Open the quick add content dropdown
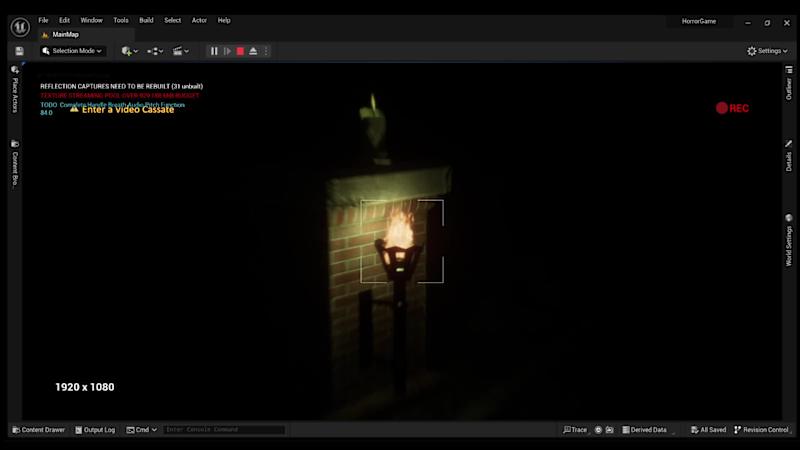800x450 pixels. tap(130, 51)
